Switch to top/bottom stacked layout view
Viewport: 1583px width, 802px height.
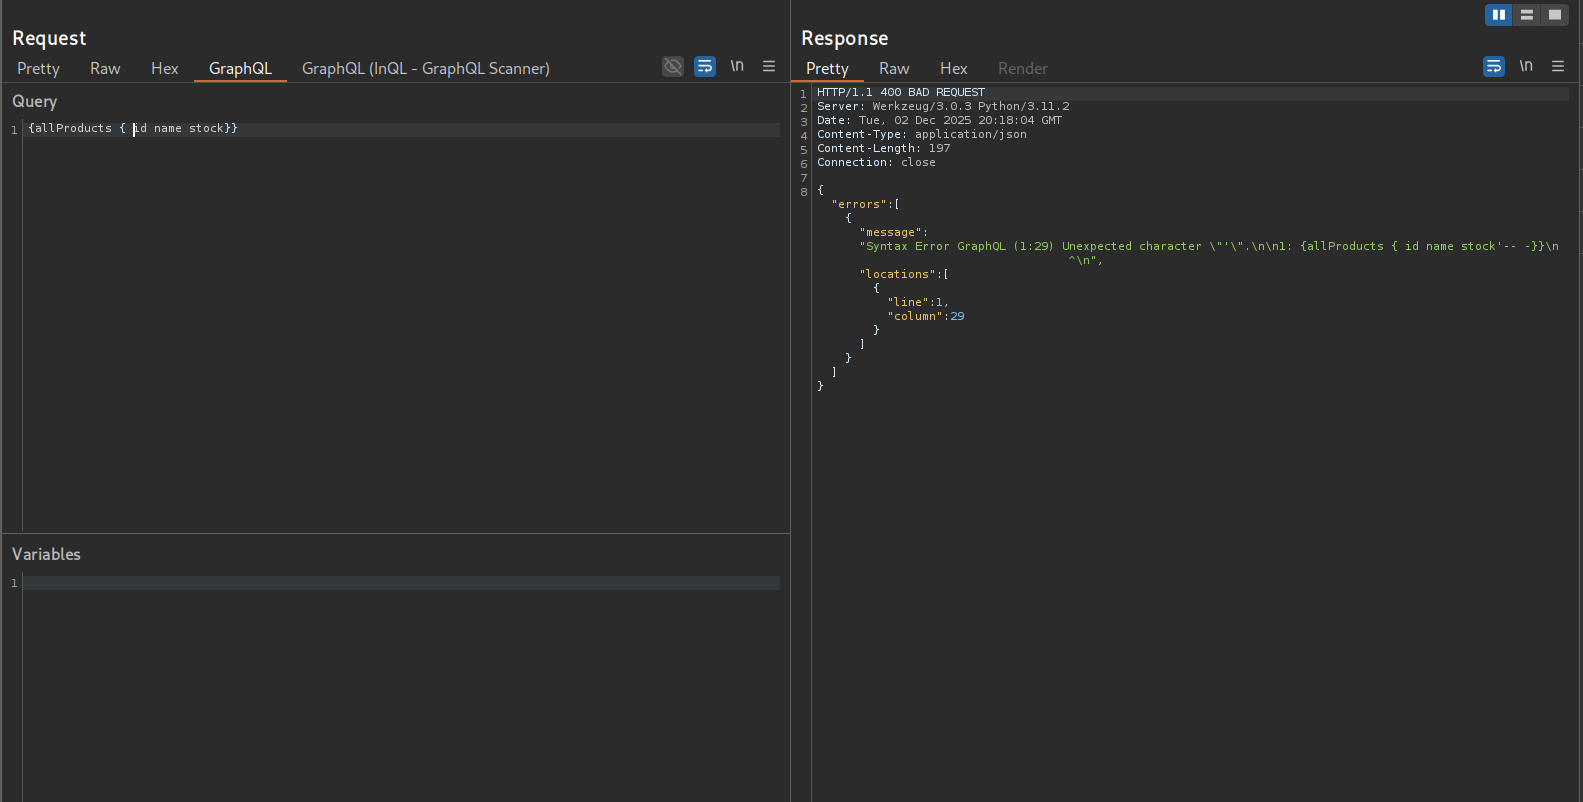click(1526, 14)
